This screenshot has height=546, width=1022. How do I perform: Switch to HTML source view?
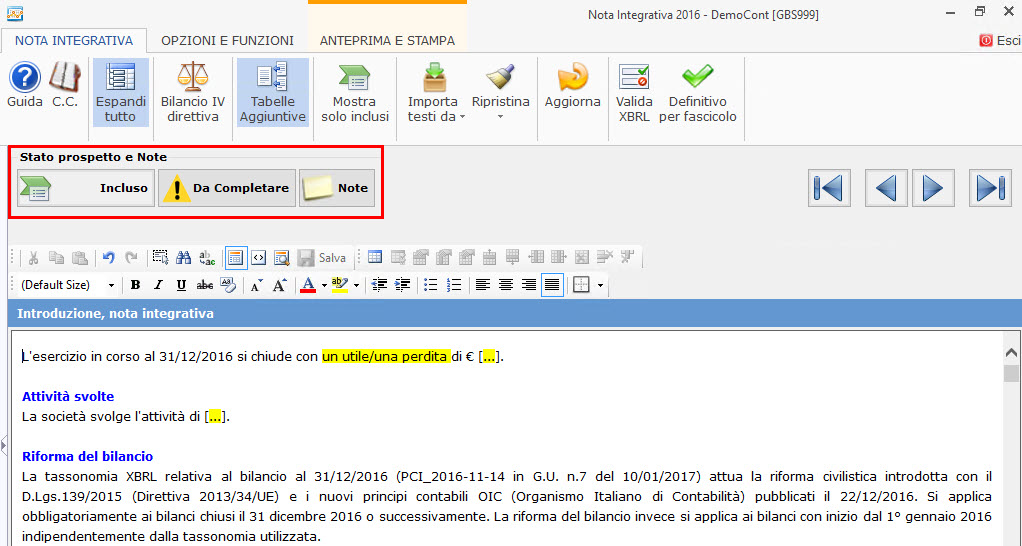click(259, 257)
